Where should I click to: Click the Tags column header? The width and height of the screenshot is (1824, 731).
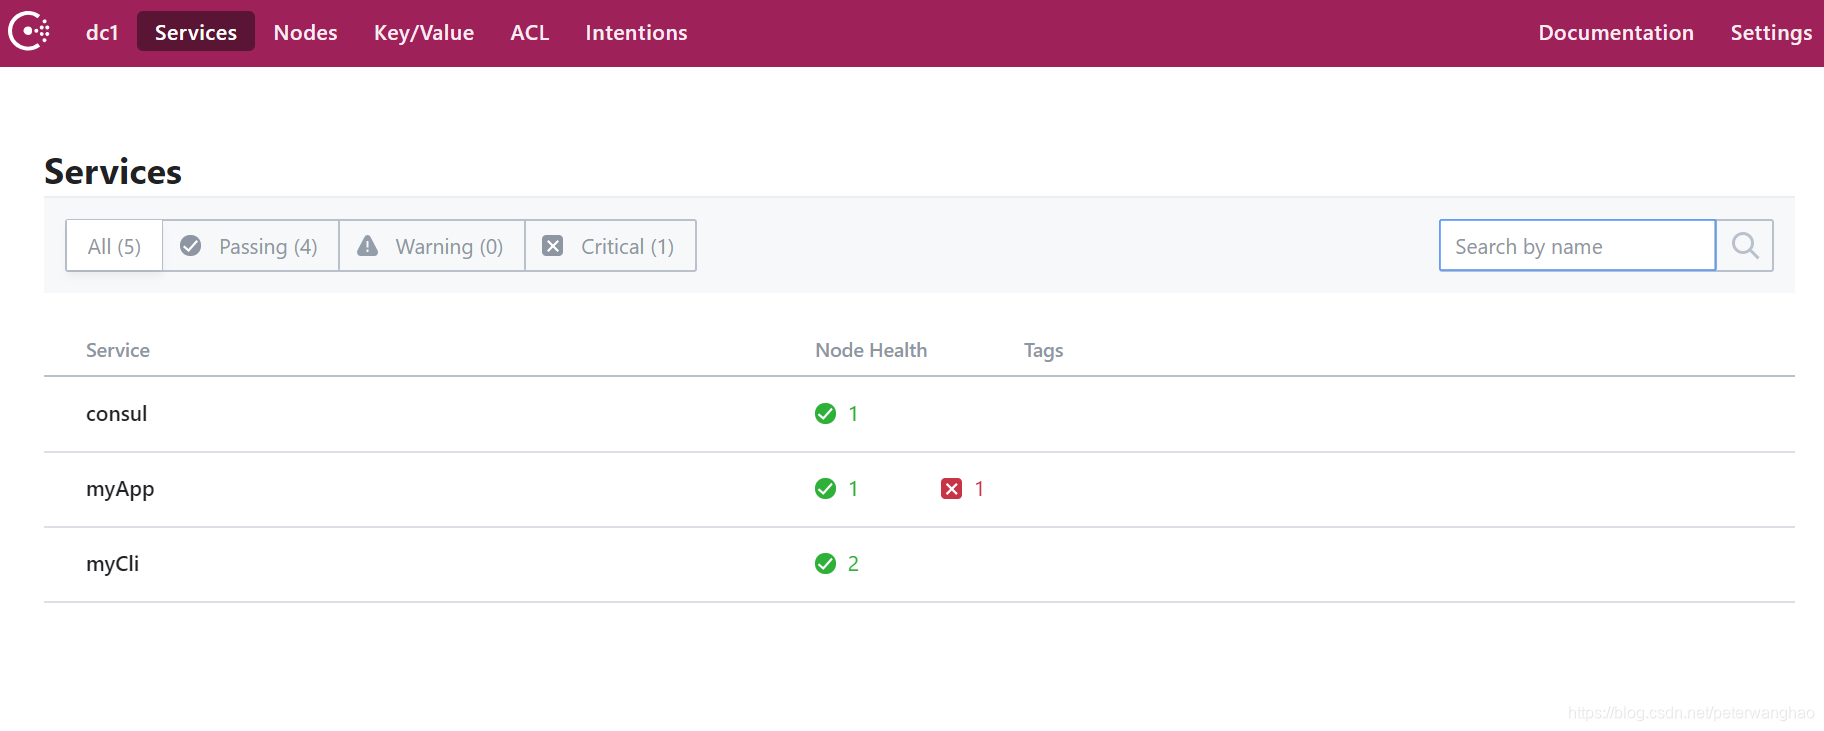pyautogui.click(x=1043, y=351)
